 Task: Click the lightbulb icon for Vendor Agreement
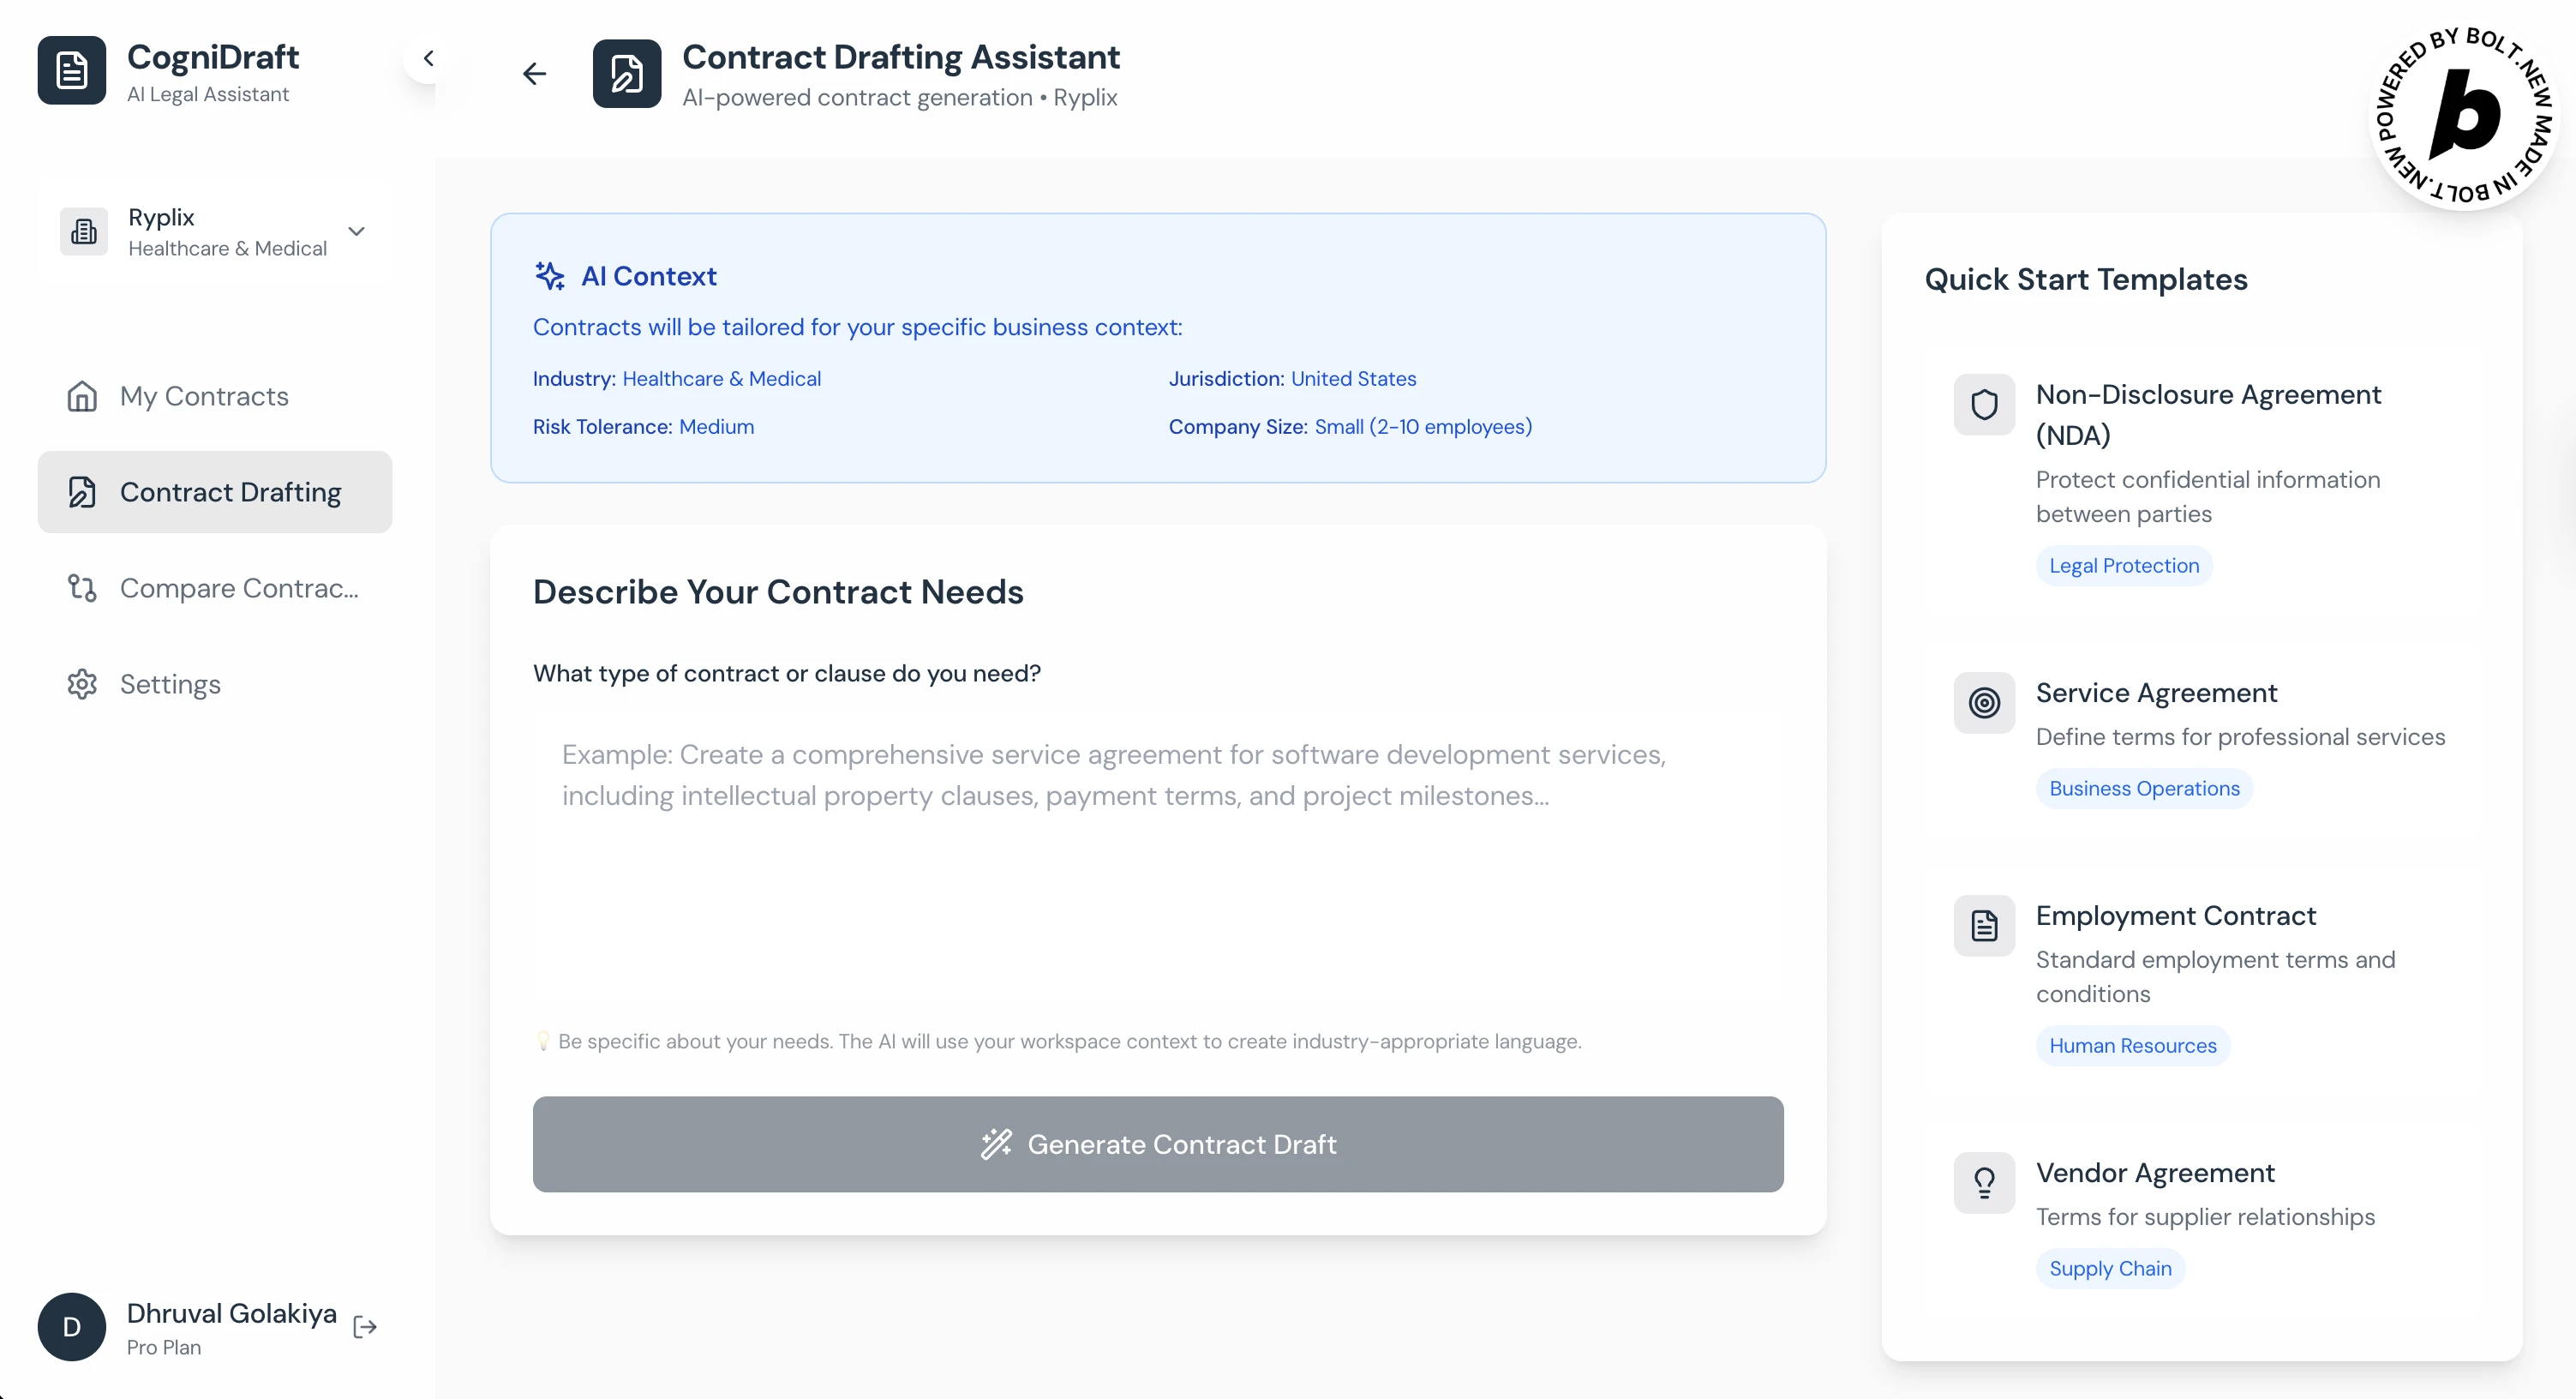(1984, 1183)
